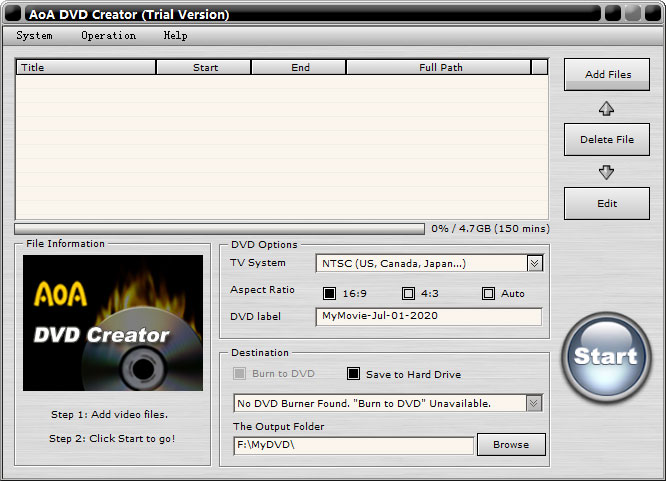666x481 pixels.
Task: Expand the TV System dropdown
Action: tap(534, 264)
